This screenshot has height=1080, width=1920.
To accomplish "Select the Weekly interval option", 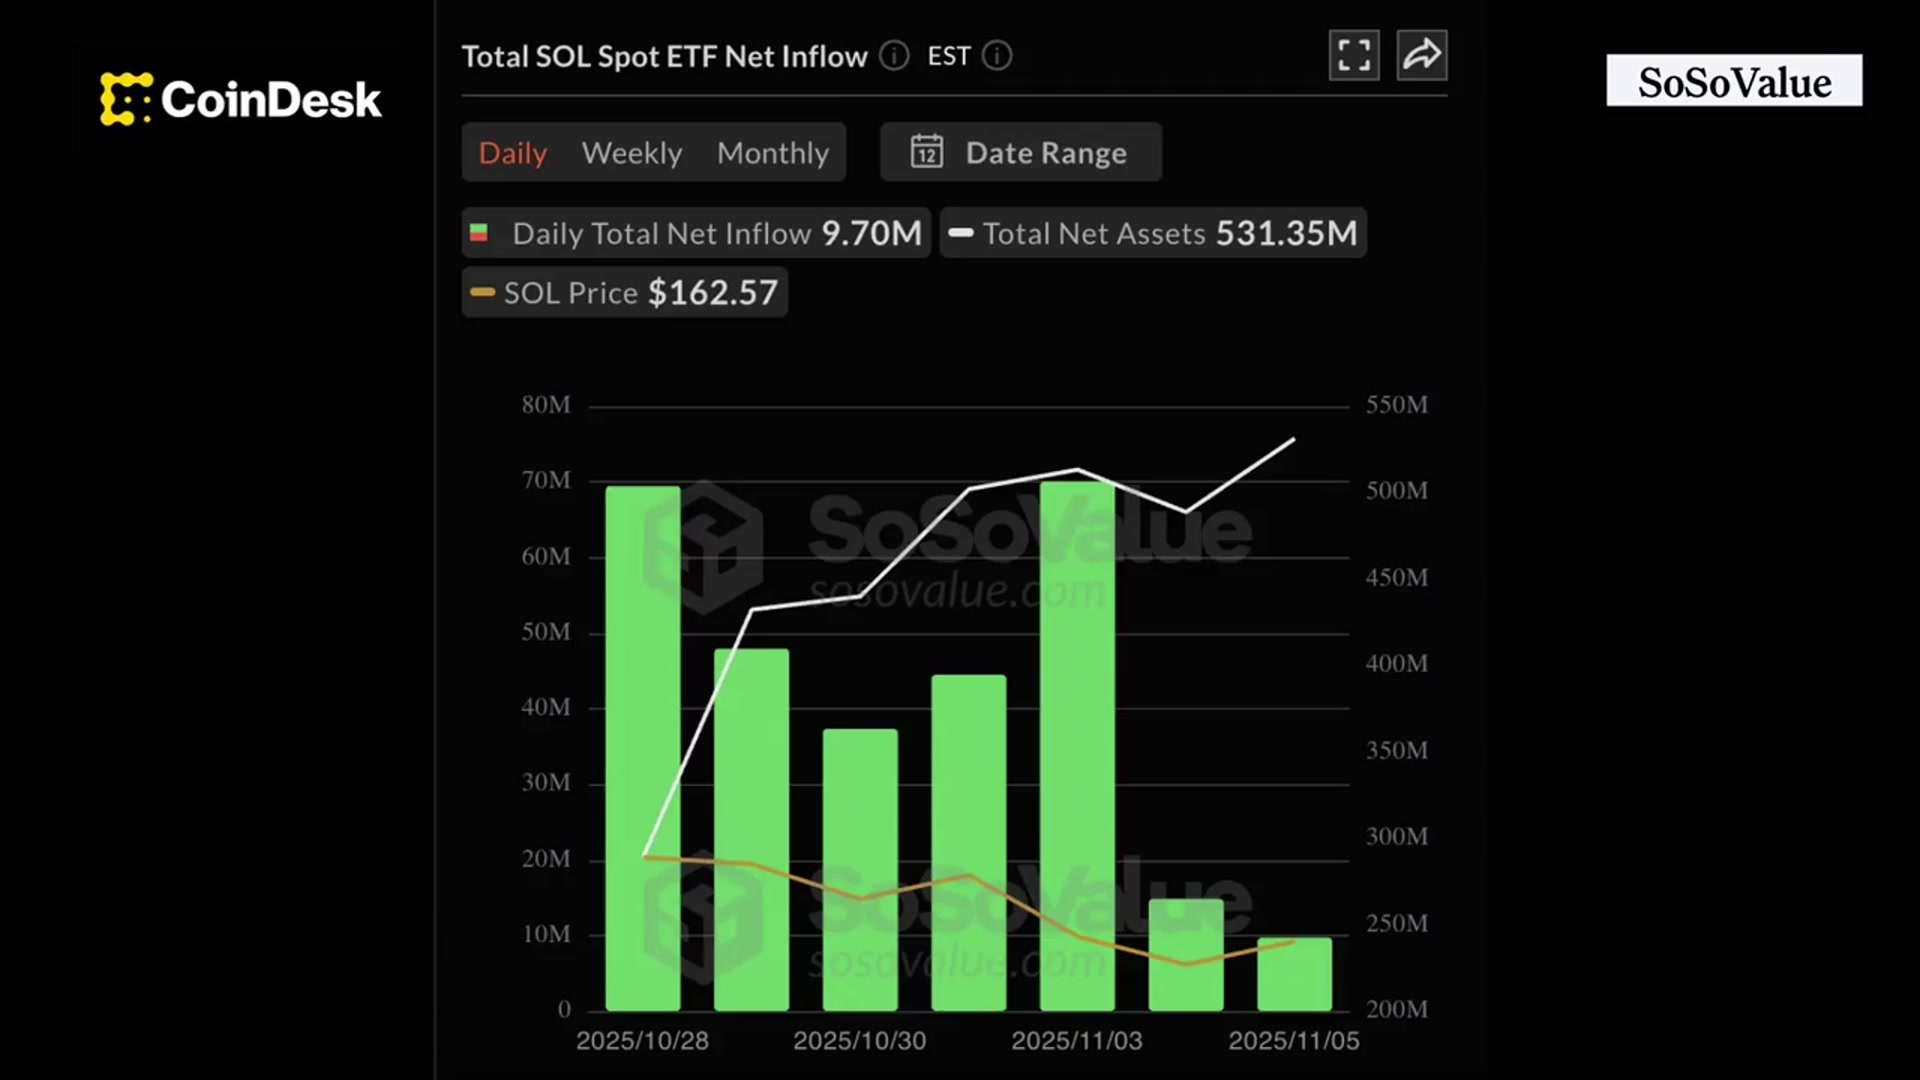I will tap(631, 152).
